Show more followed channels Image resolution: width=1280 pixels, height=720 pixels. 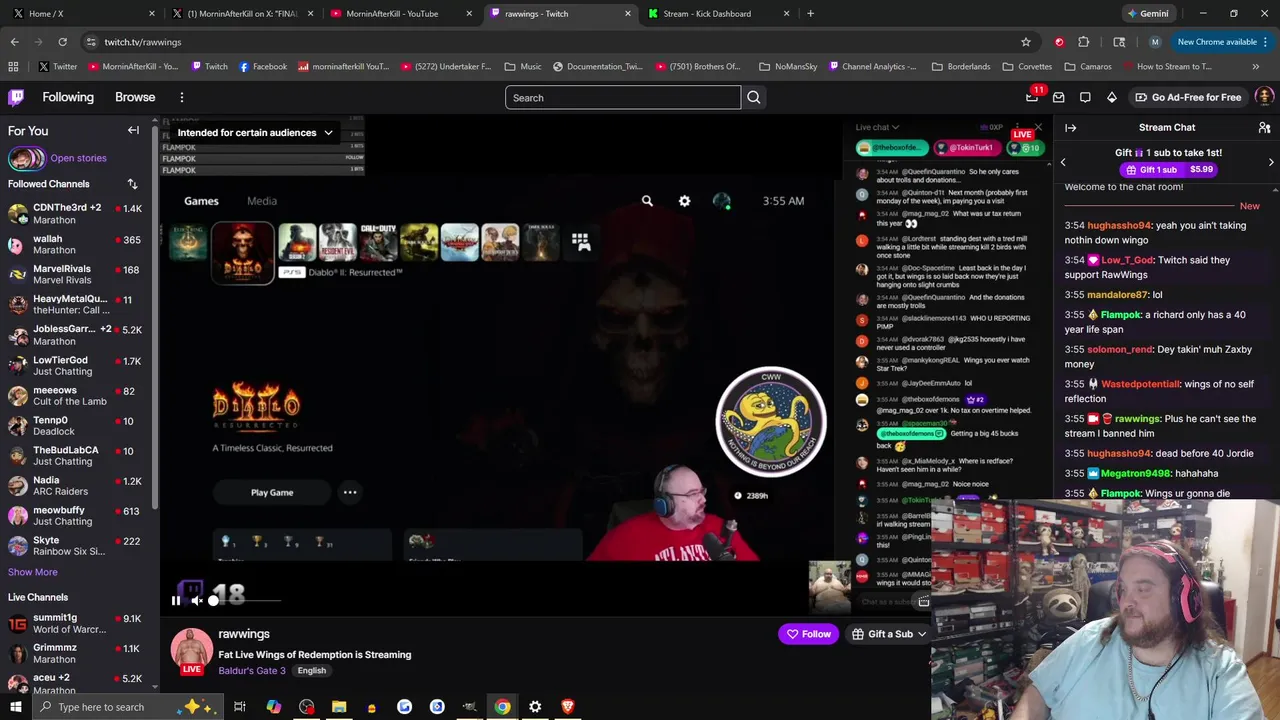33,572
